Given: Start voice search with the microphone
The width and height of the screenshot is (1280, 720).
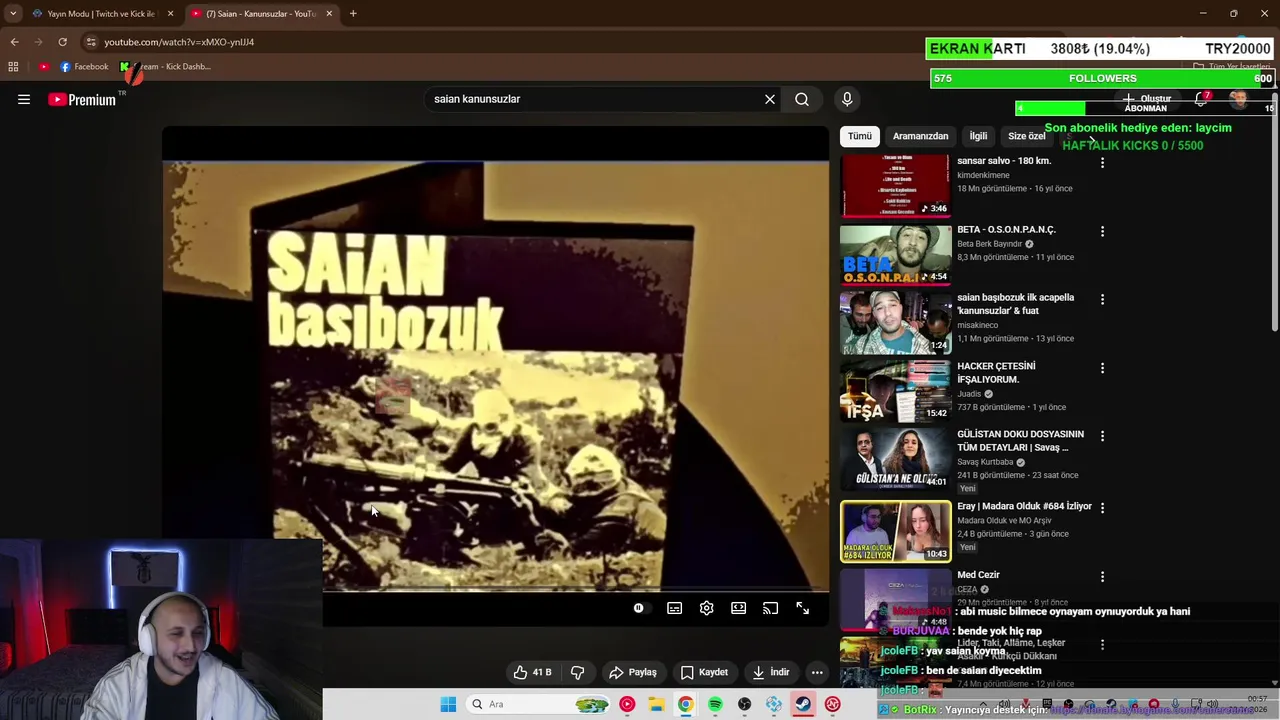Looking at the screenshot, I should [x=847, y=99].
